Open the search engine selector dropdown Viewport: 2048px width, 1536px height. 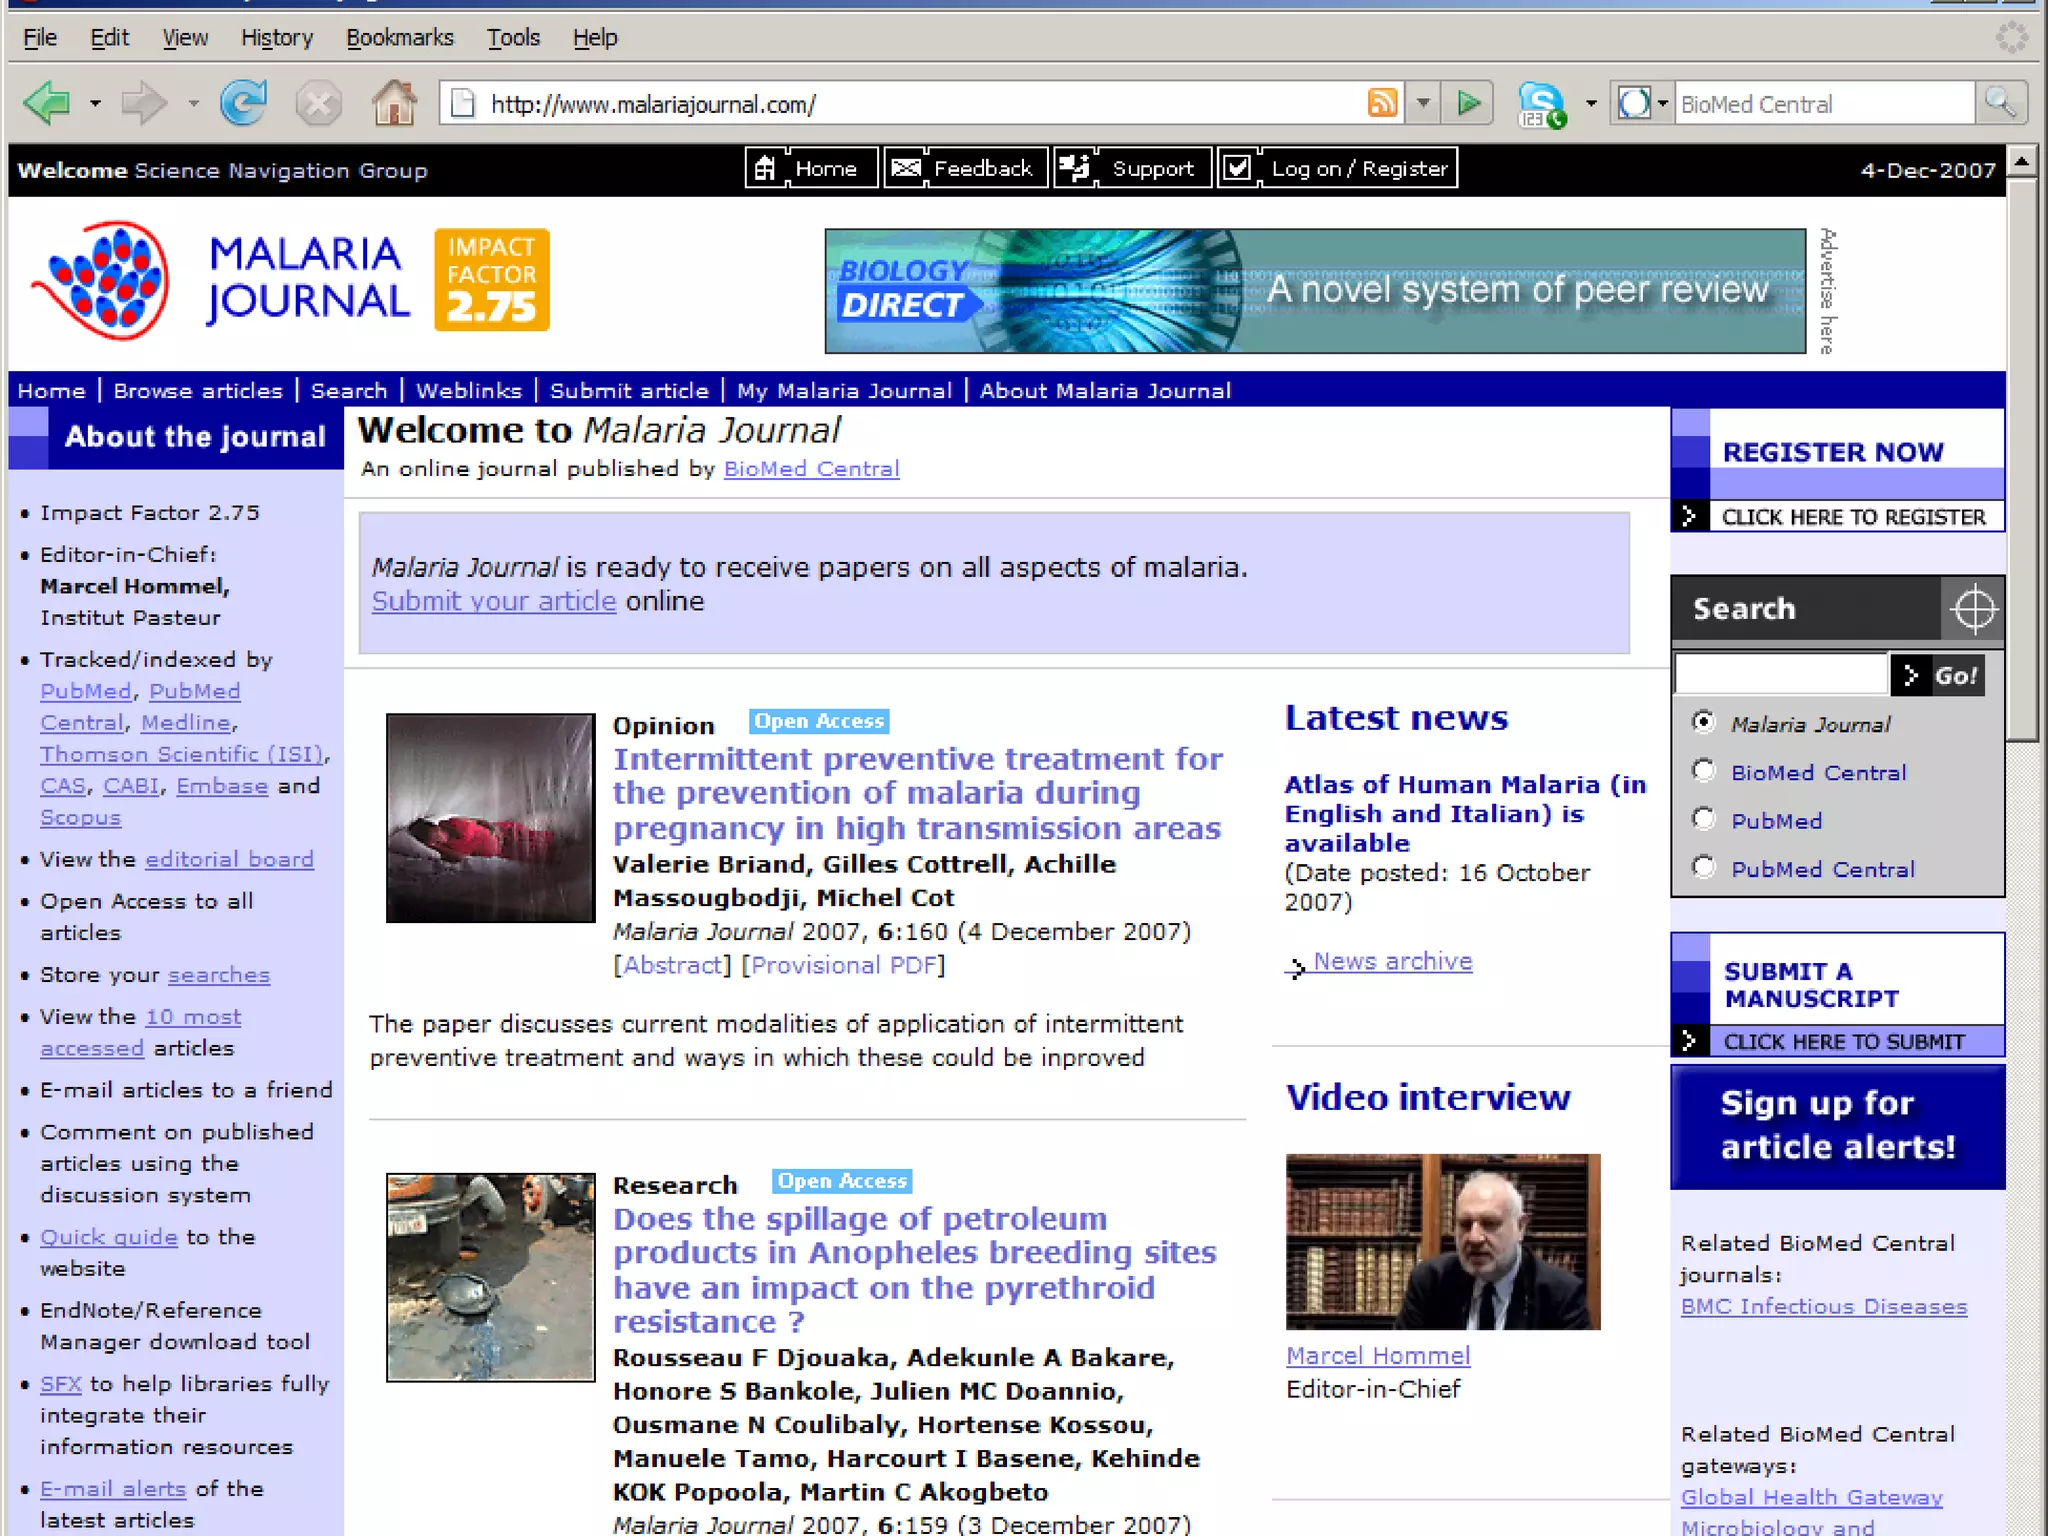tap(1662, 103)
